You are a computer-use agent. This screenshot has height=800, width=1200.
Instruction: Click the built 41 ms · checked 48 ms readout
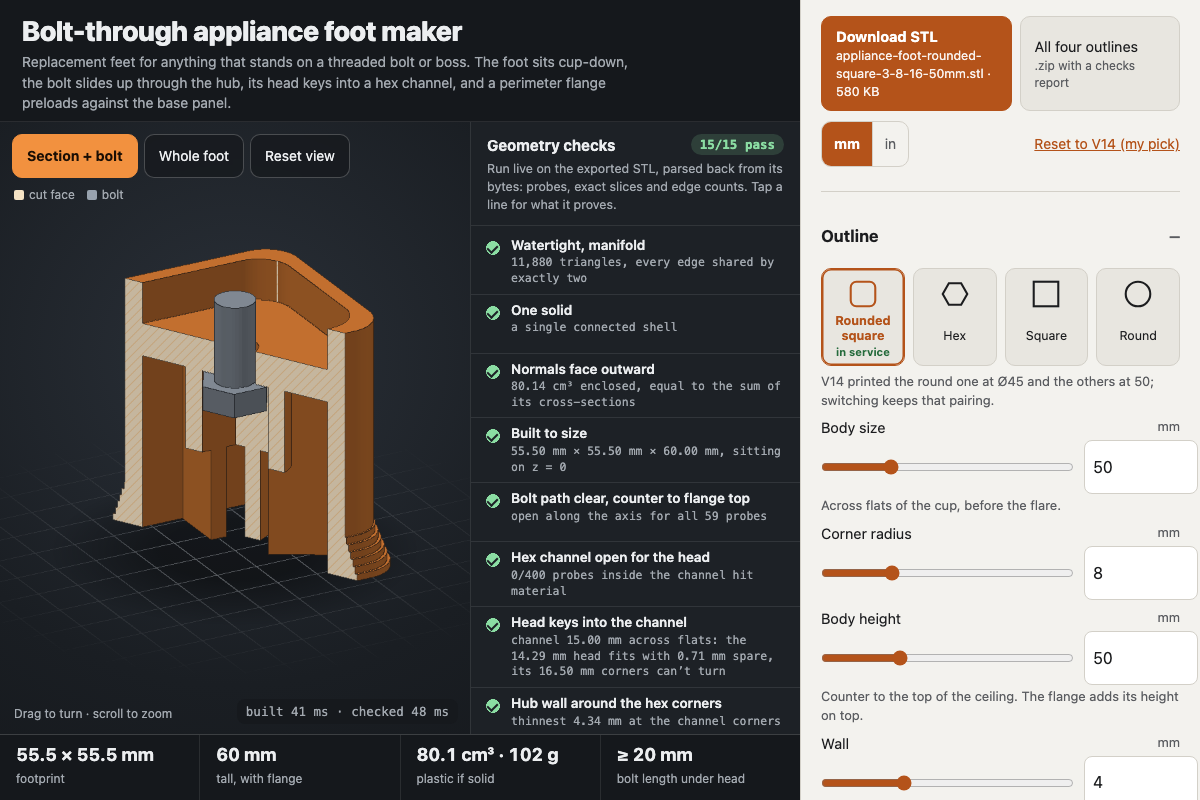[347, 711]
